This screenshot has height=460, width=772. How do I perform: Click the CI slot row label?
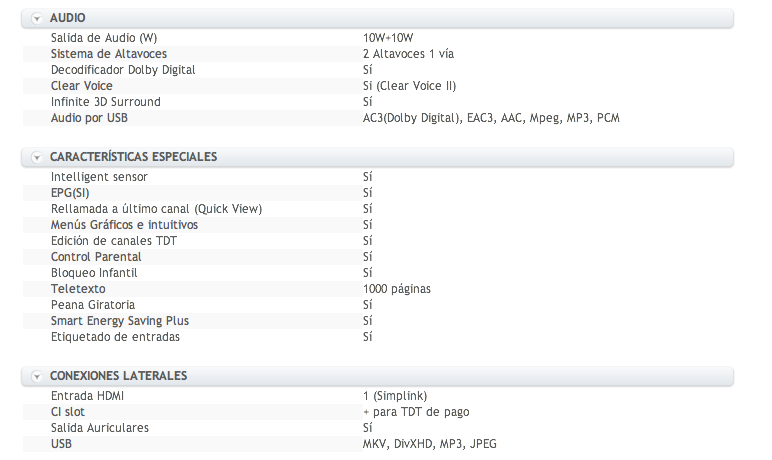[x=68, y=412]
